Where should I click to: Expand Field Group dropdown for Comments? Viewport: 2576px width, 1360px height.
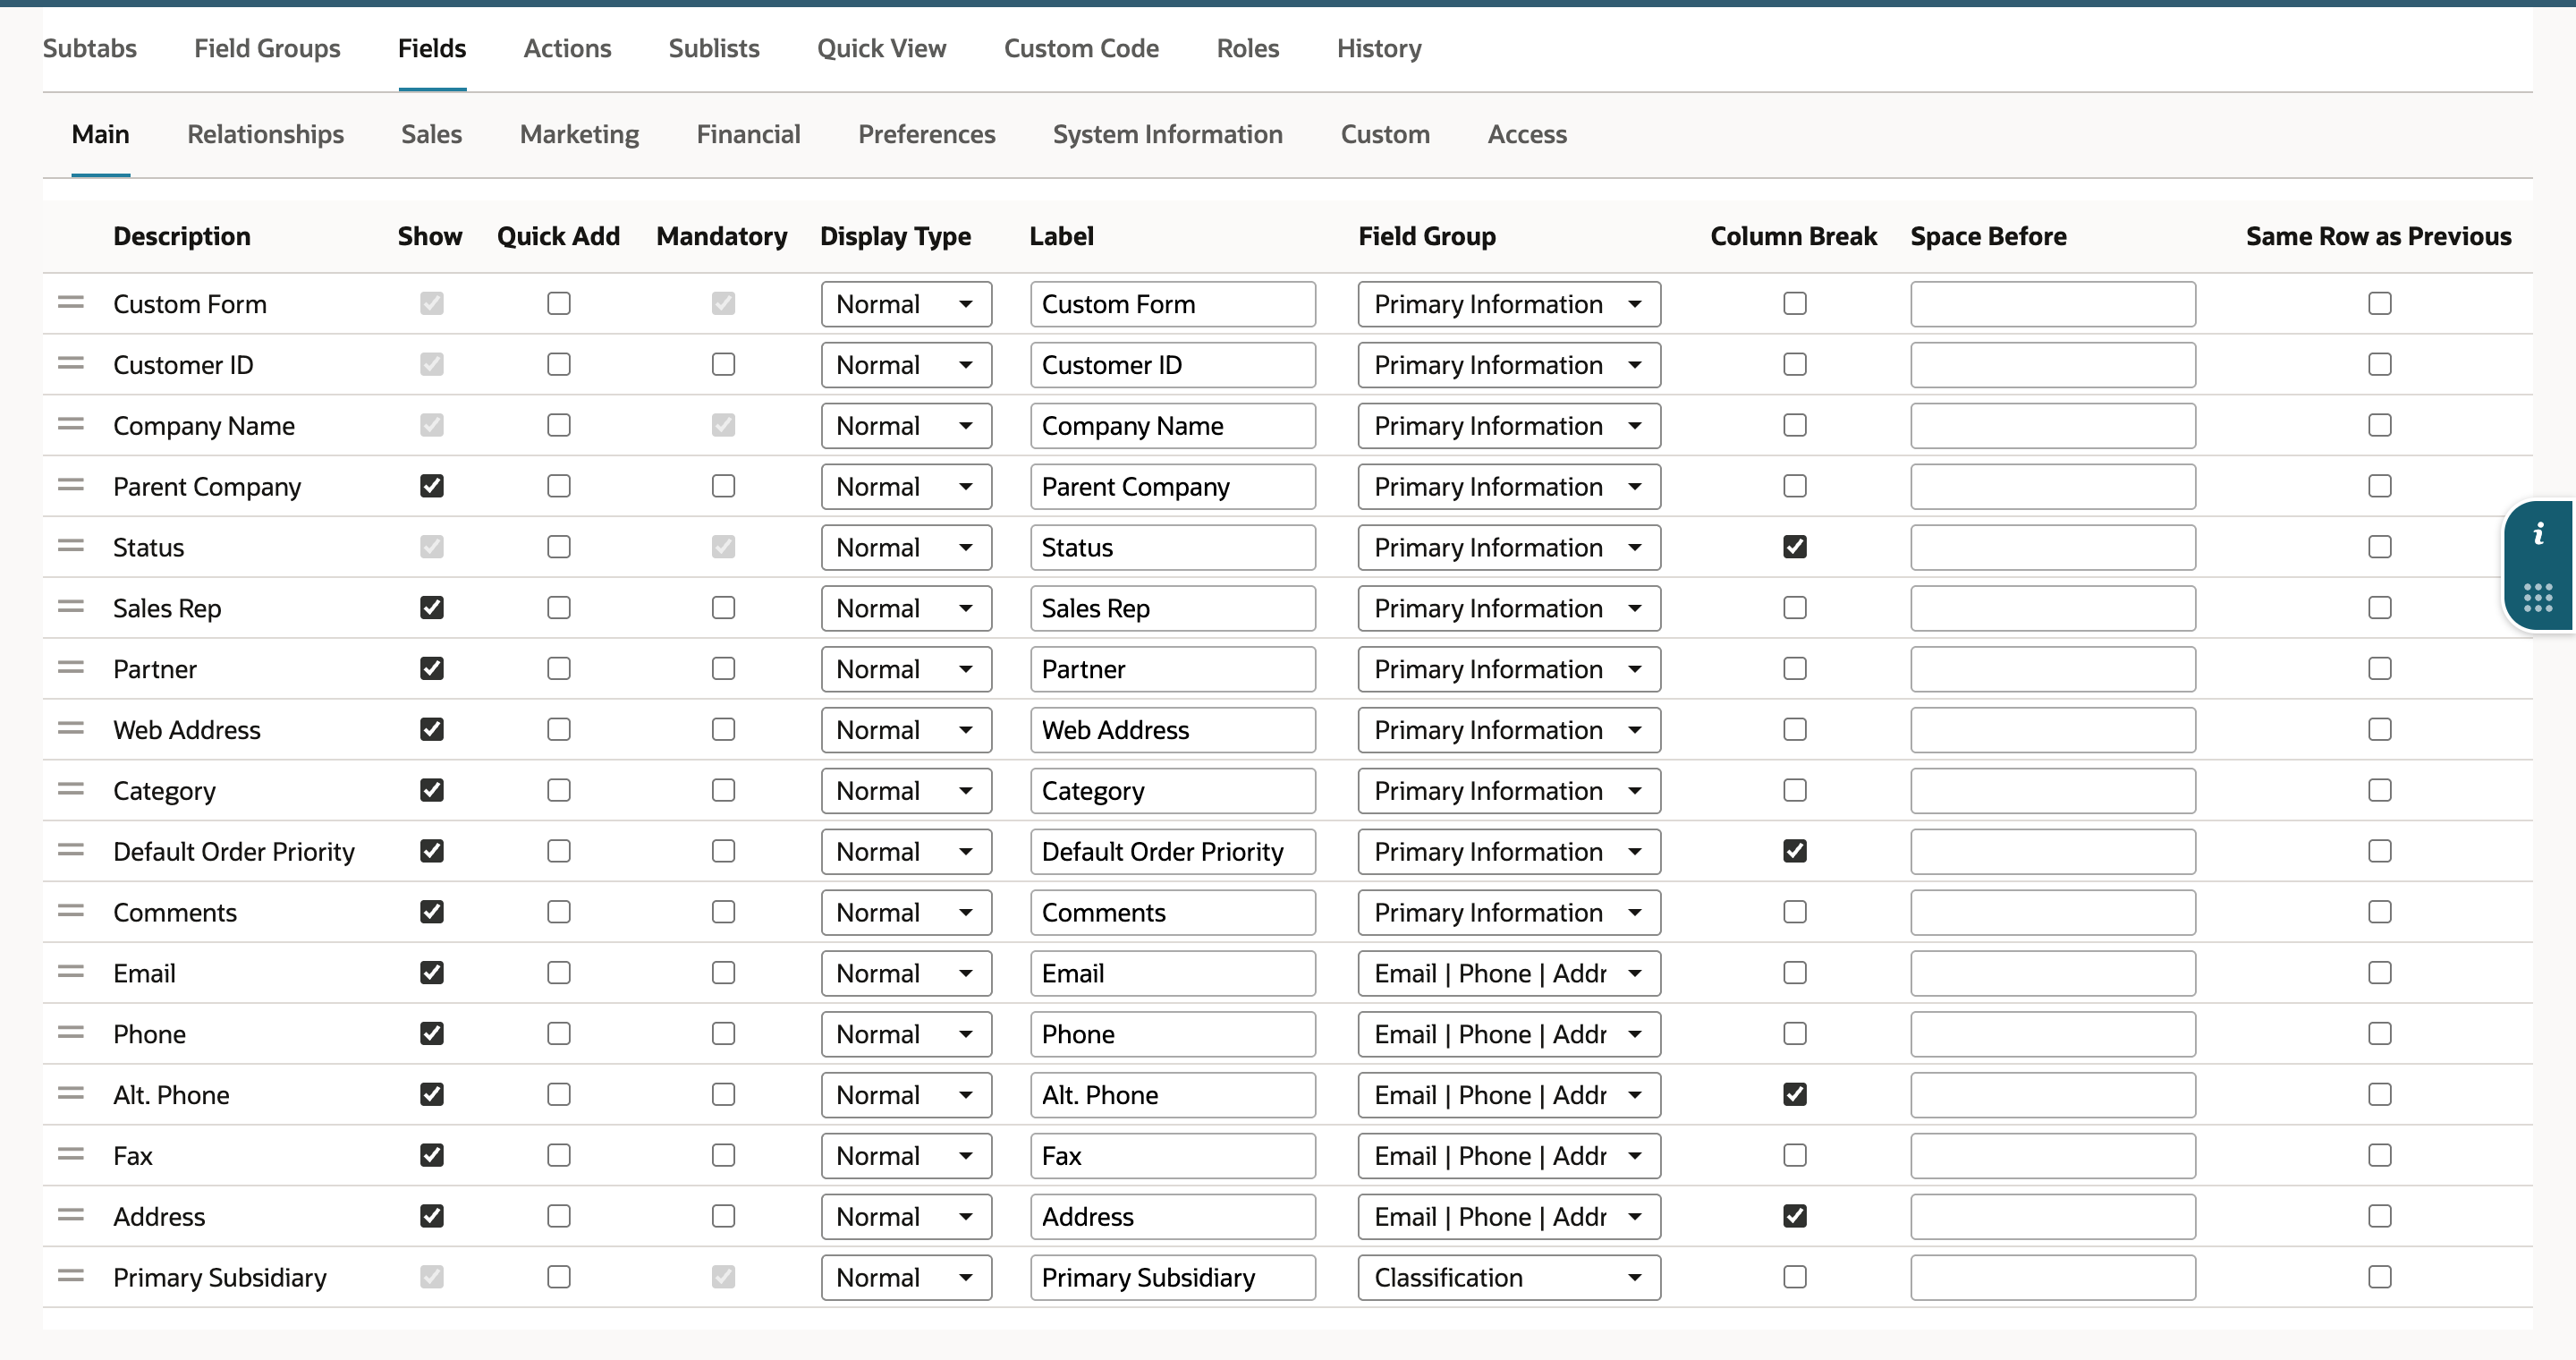click(x=1509, y=912)
